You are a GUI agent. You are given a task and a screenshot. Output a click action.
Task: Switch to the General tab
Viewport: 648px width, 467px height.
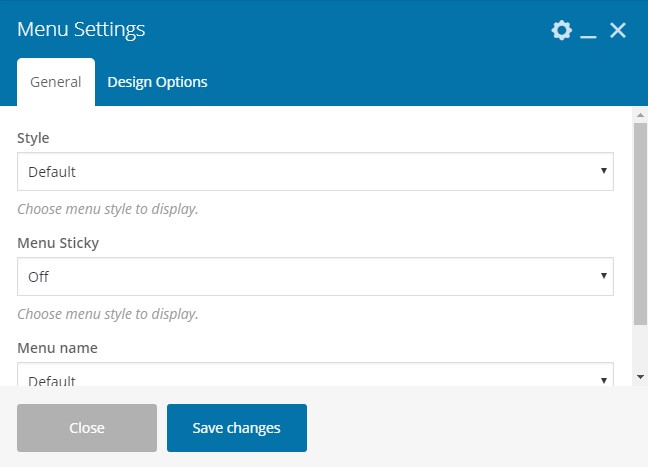coord(56,82)
